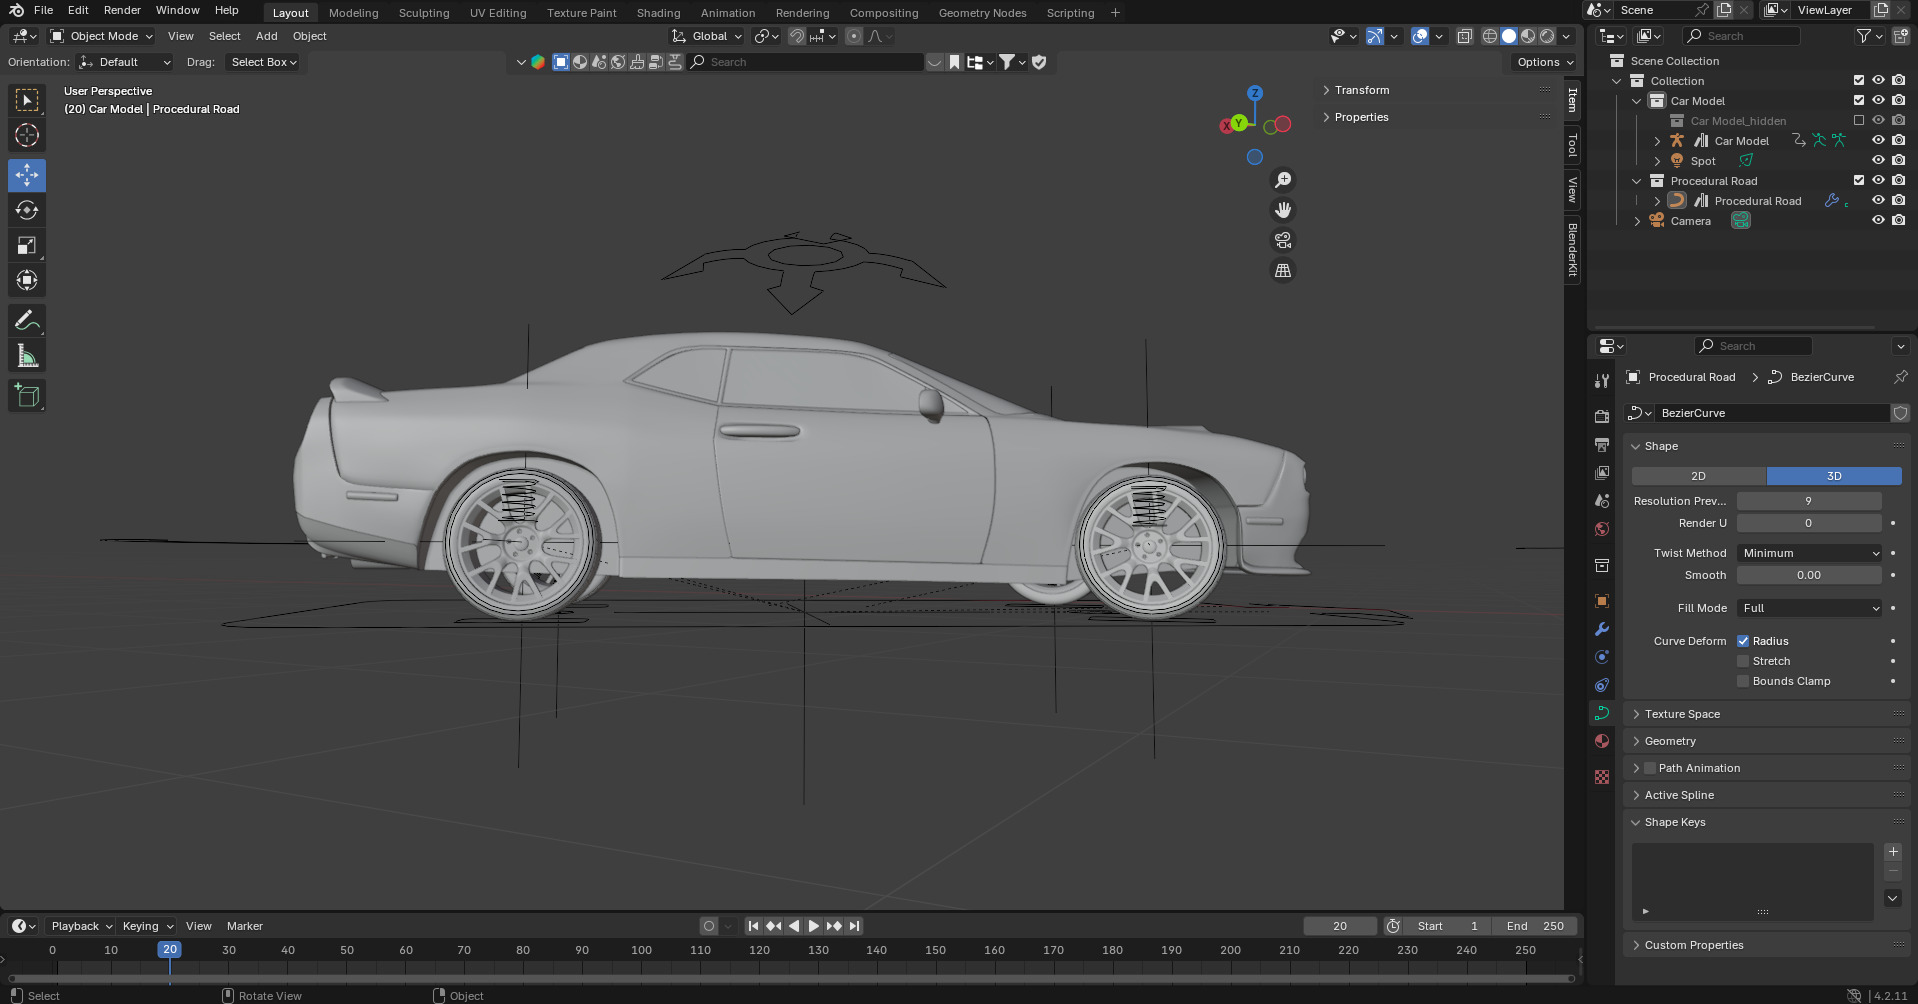Enable the Bounds Clamp checkbox
The height and width of the screenshot is (1004, 1918).
[1743, 681]
